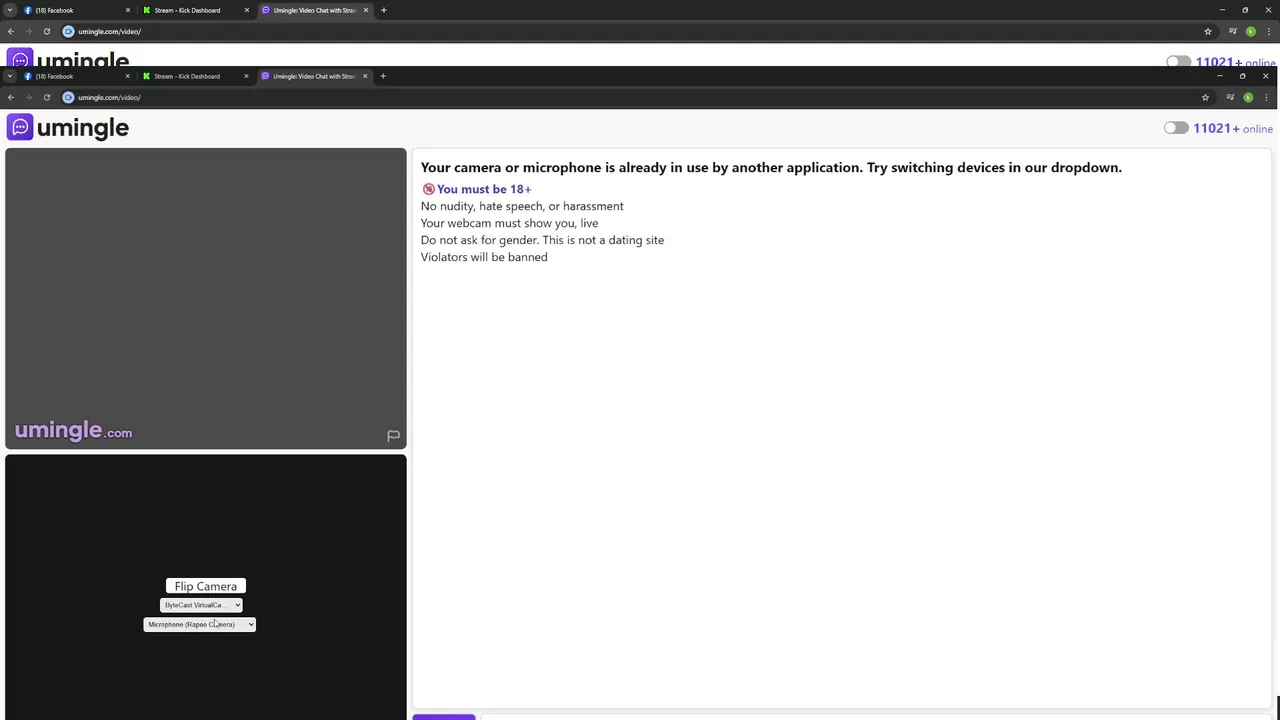Restore down the front browser window
Image resolution: width=1280 pixels, height=720 pixels.
pyautogui.click(x=1243, y=76)
